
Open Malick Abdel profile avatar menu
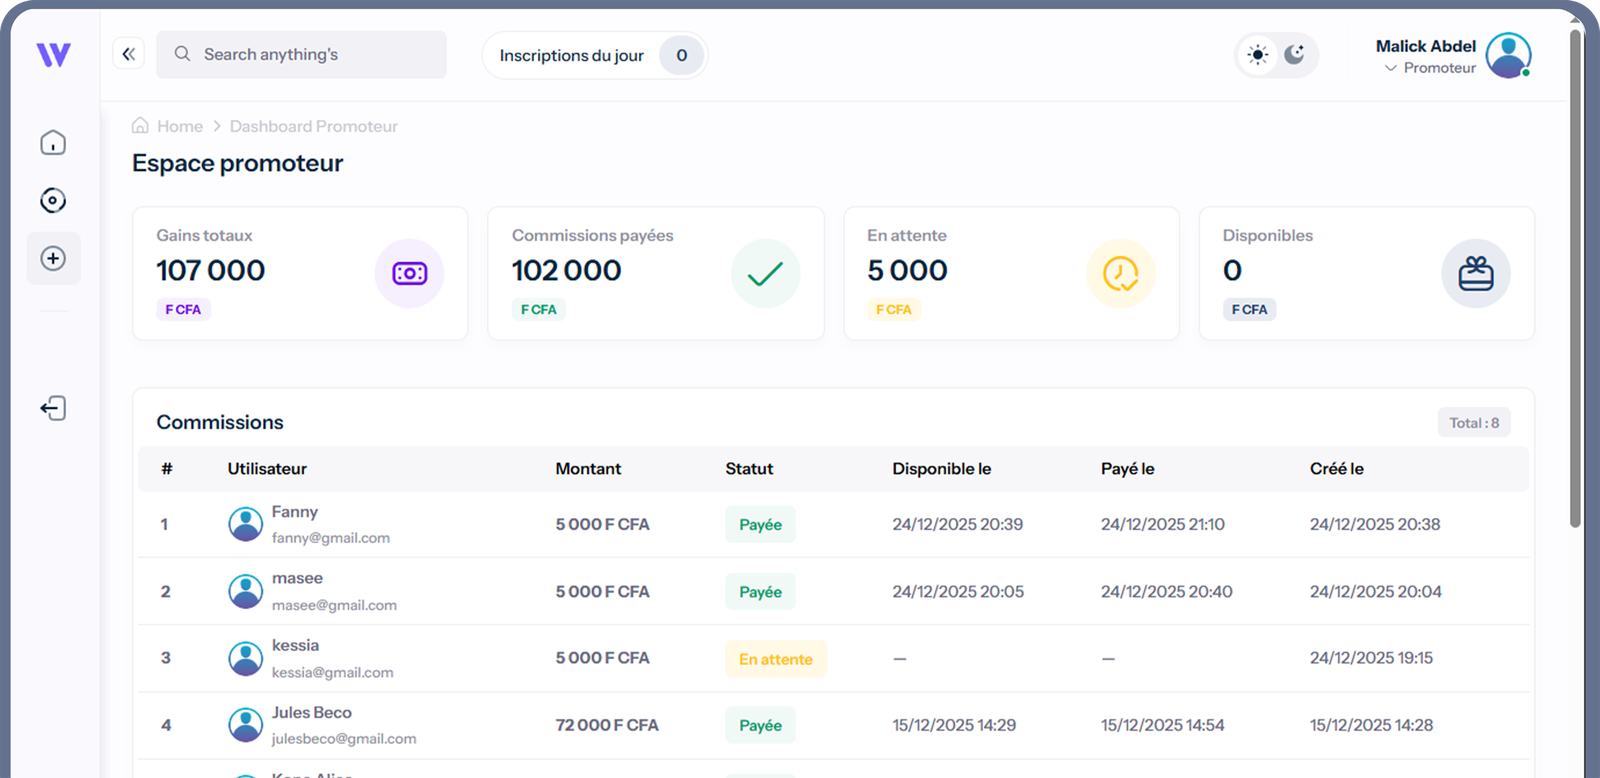[1508, 55]
